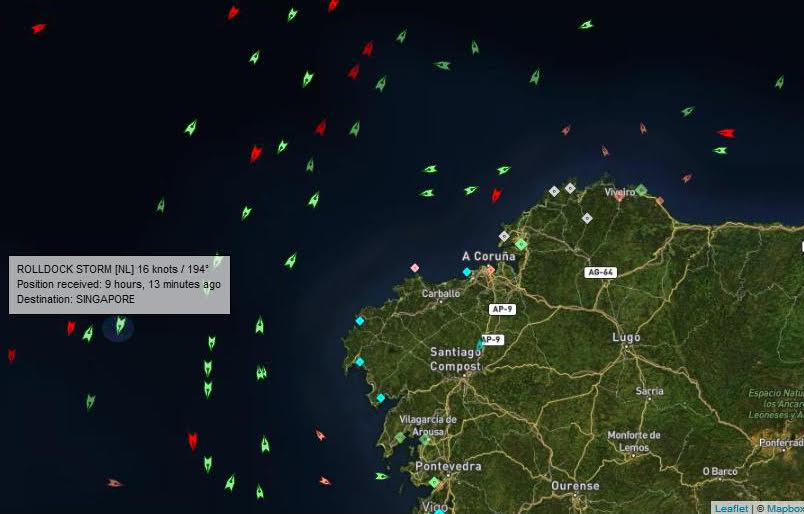Viewport: 804px width, 514px height.
Task: Open the Leaflet attribution link
Action: point(732,508)
